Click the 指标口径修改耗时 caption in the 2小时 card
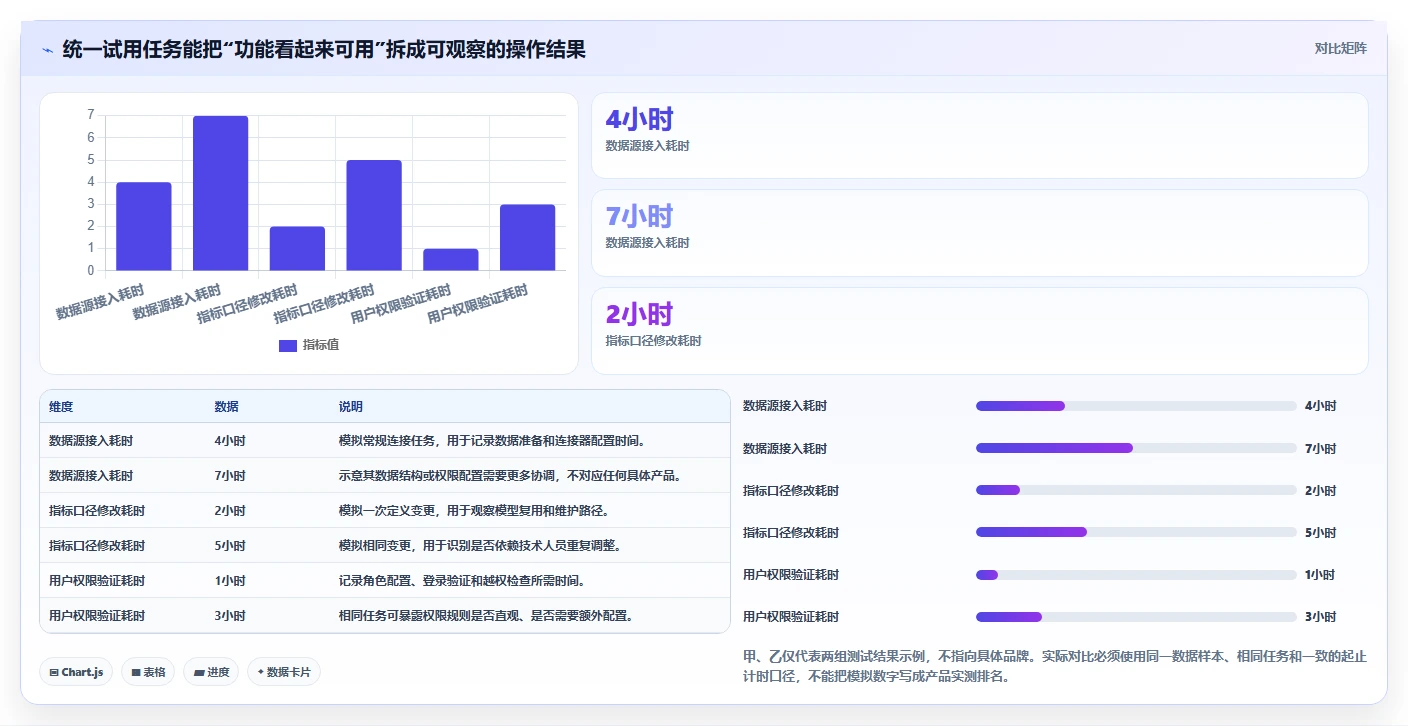The width and height of the screenshot is (1408, 726). [653, 341]
